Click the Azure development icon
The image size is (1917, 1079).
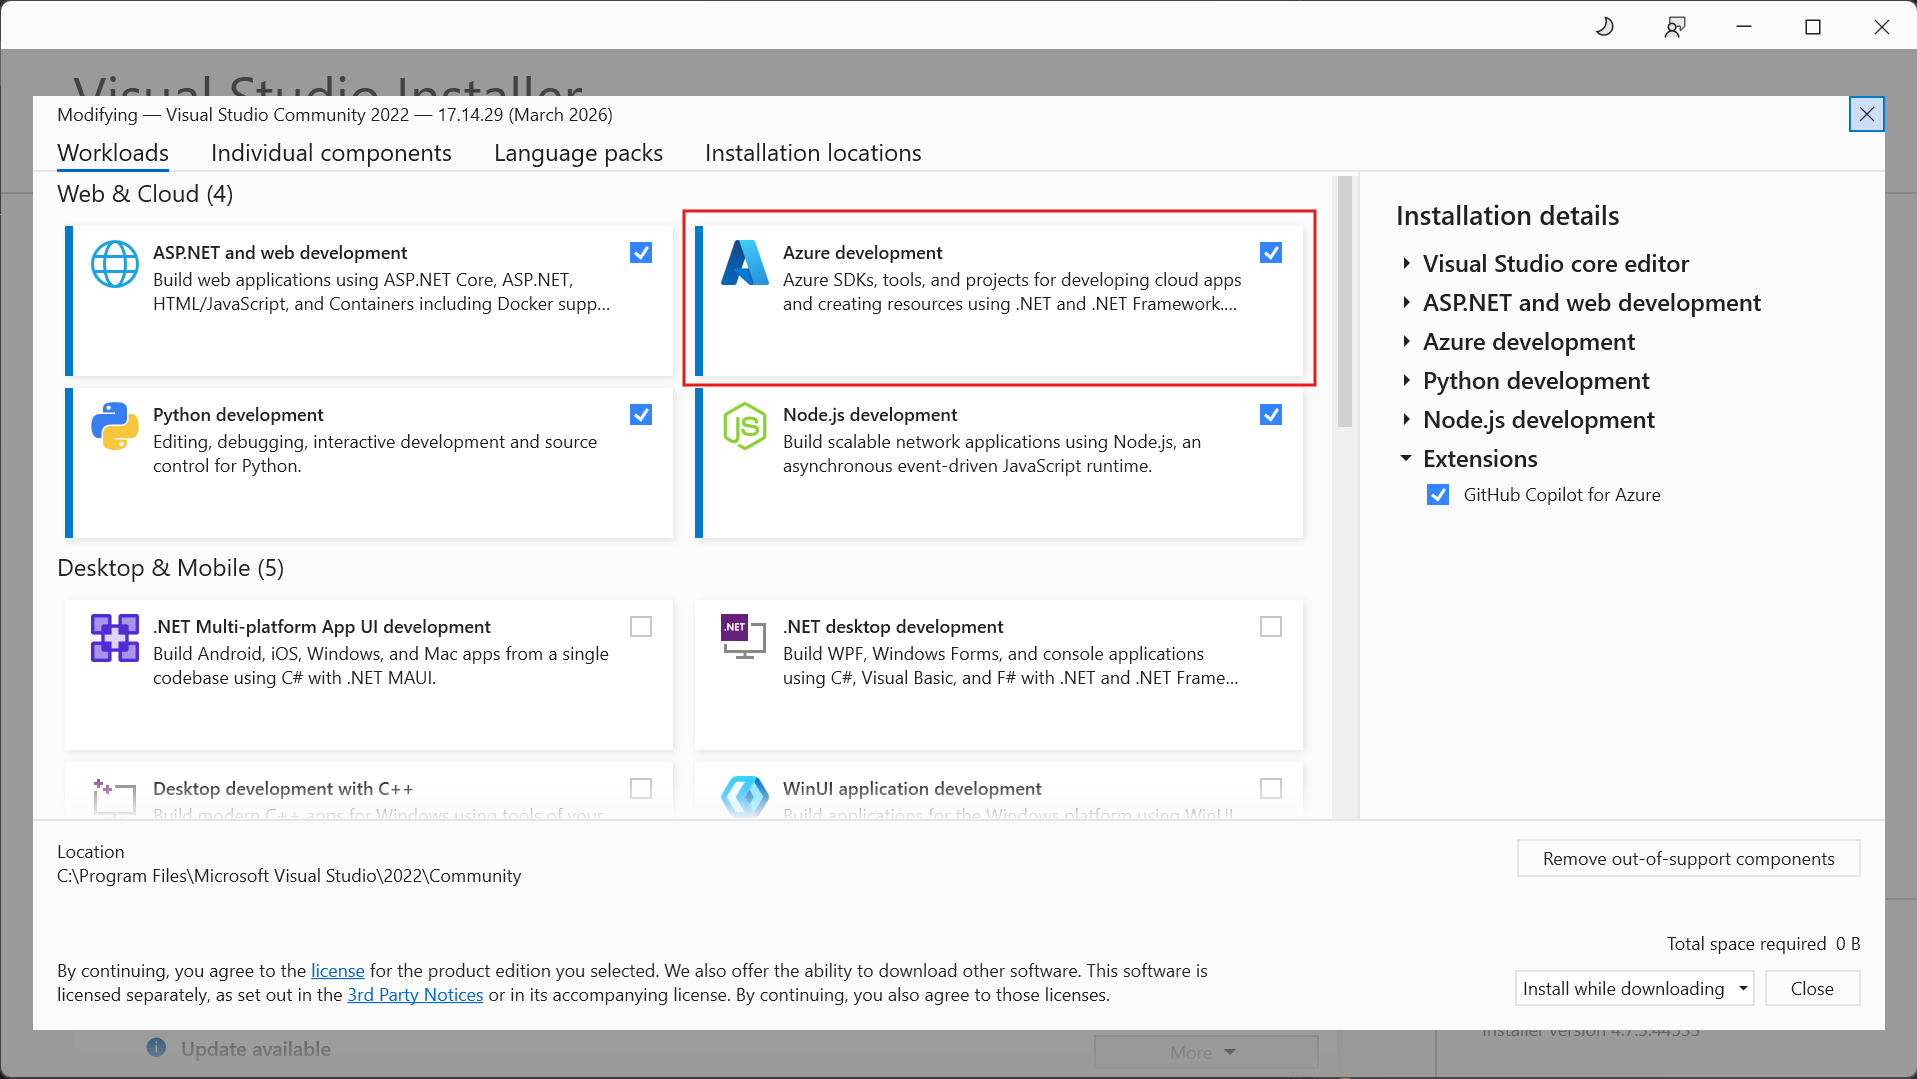click(x=744, y=264)
